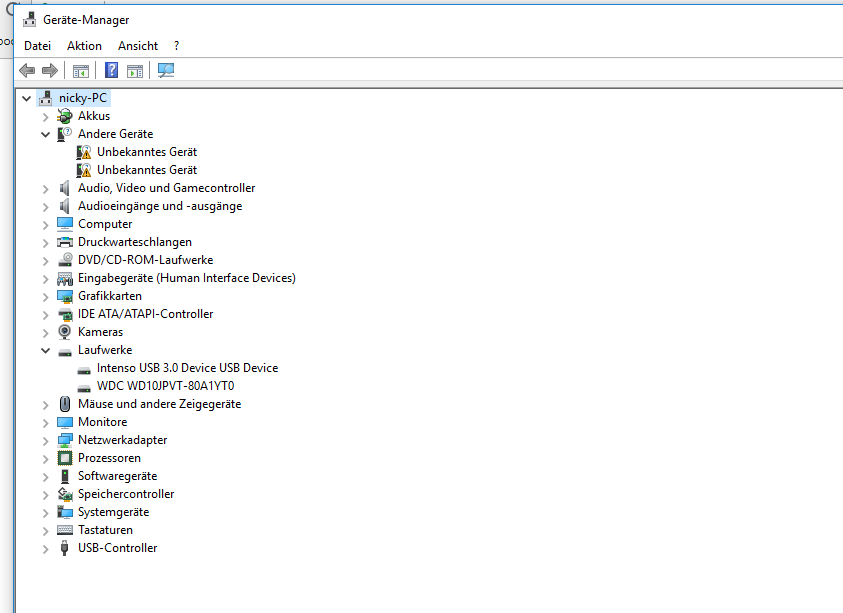Expand the Softwaregeräte category

coord(45,477)
